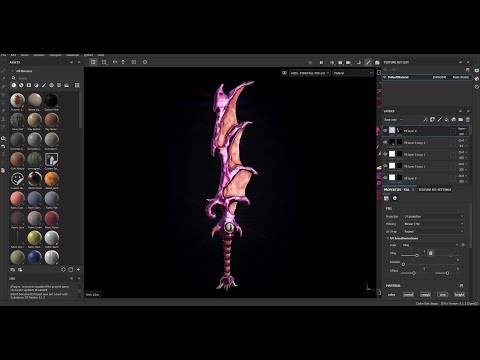Delete layer with trash icon
Screen dimensions: 480x360
467,120
